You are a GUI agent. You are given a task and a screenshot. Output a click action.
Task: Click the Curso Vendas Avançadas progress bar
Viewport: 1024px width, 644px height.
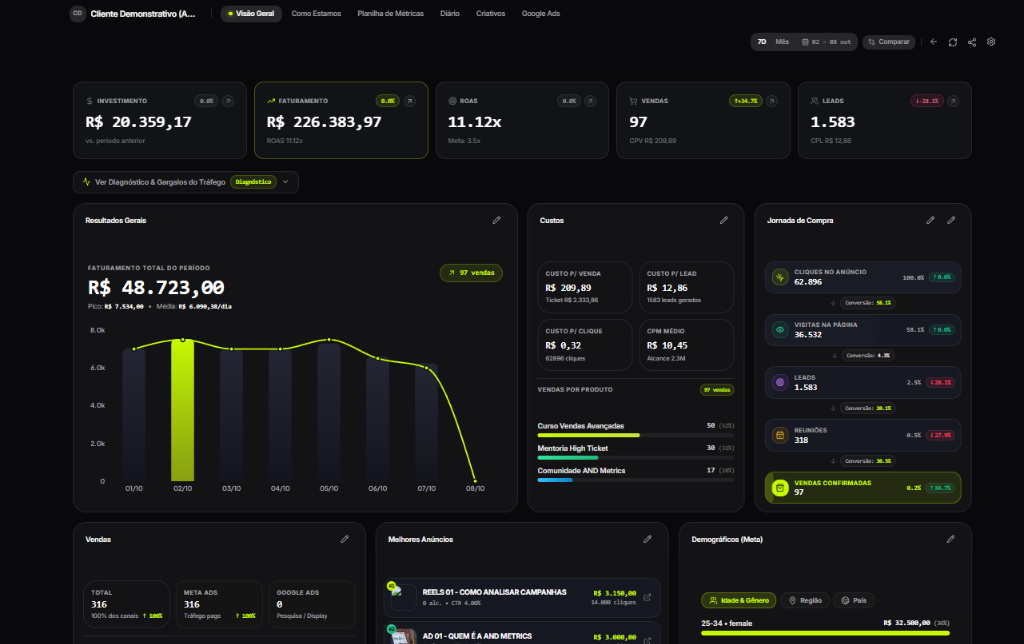click(x=635, y=435)
